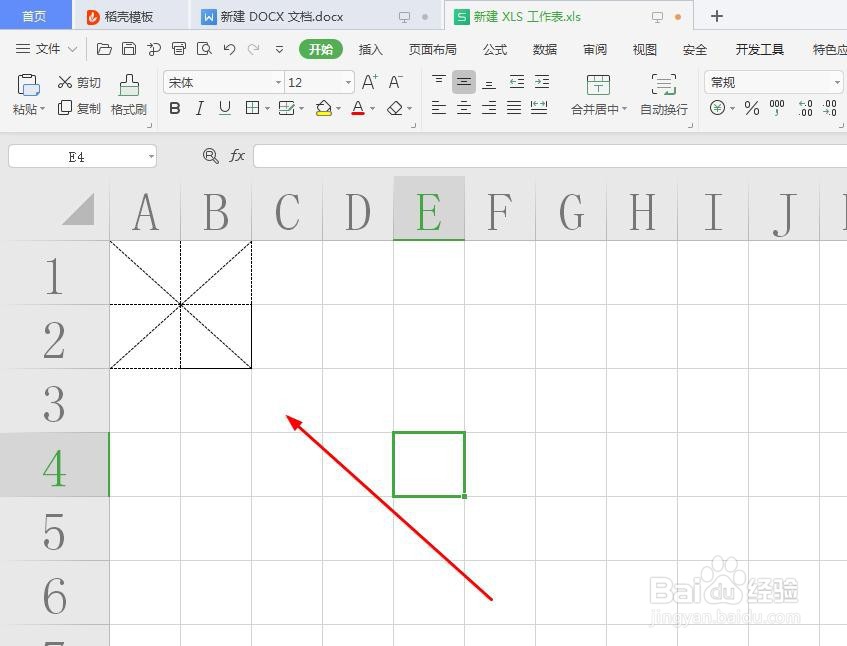Toggle vertical middle alignment
Screen dimensions: 847x646
463,82
